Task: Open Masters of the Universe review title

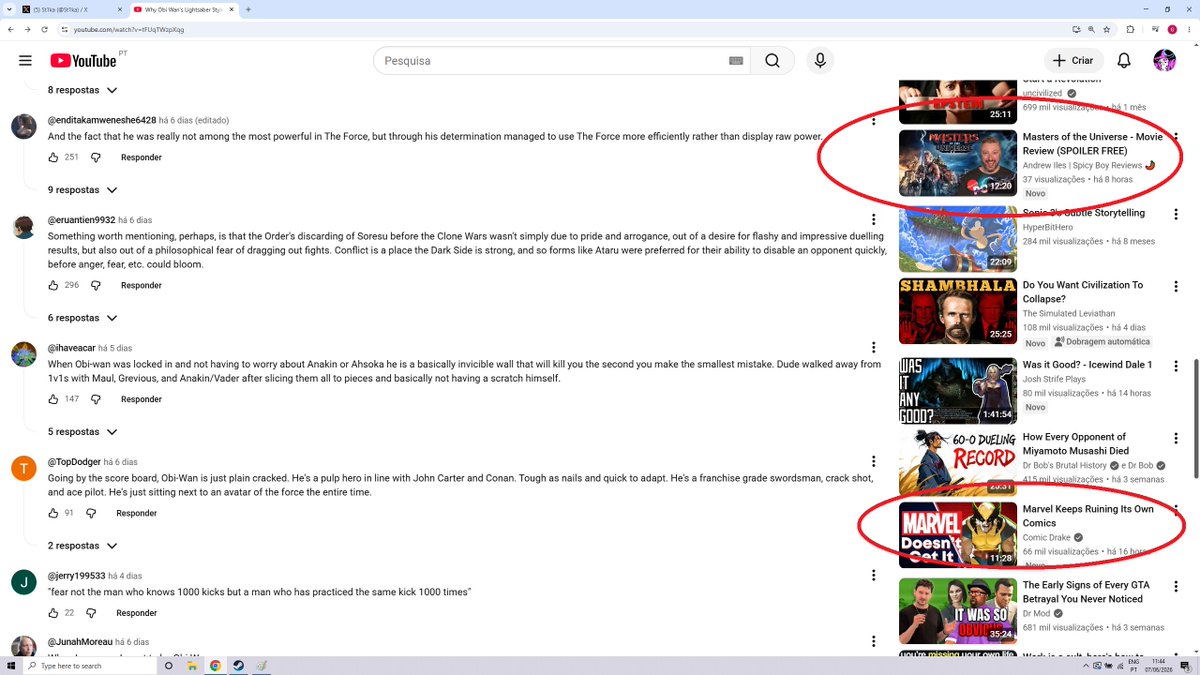Action: [x=1092, y=143]
